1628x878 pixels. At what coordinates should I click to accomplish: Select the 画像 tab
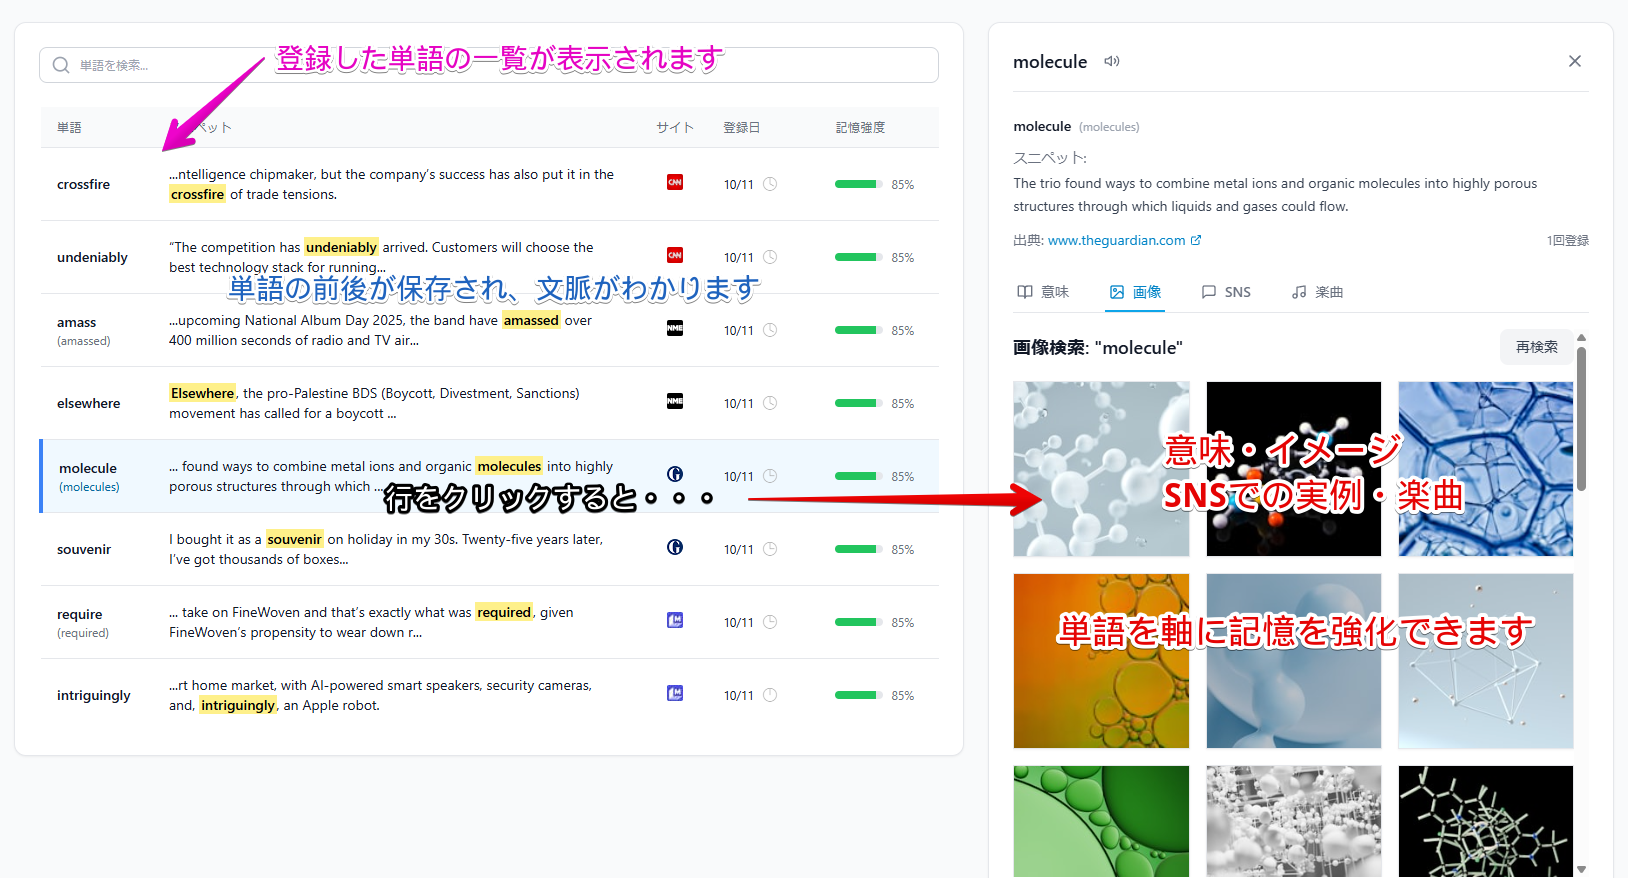click(x=1135, y=292)
